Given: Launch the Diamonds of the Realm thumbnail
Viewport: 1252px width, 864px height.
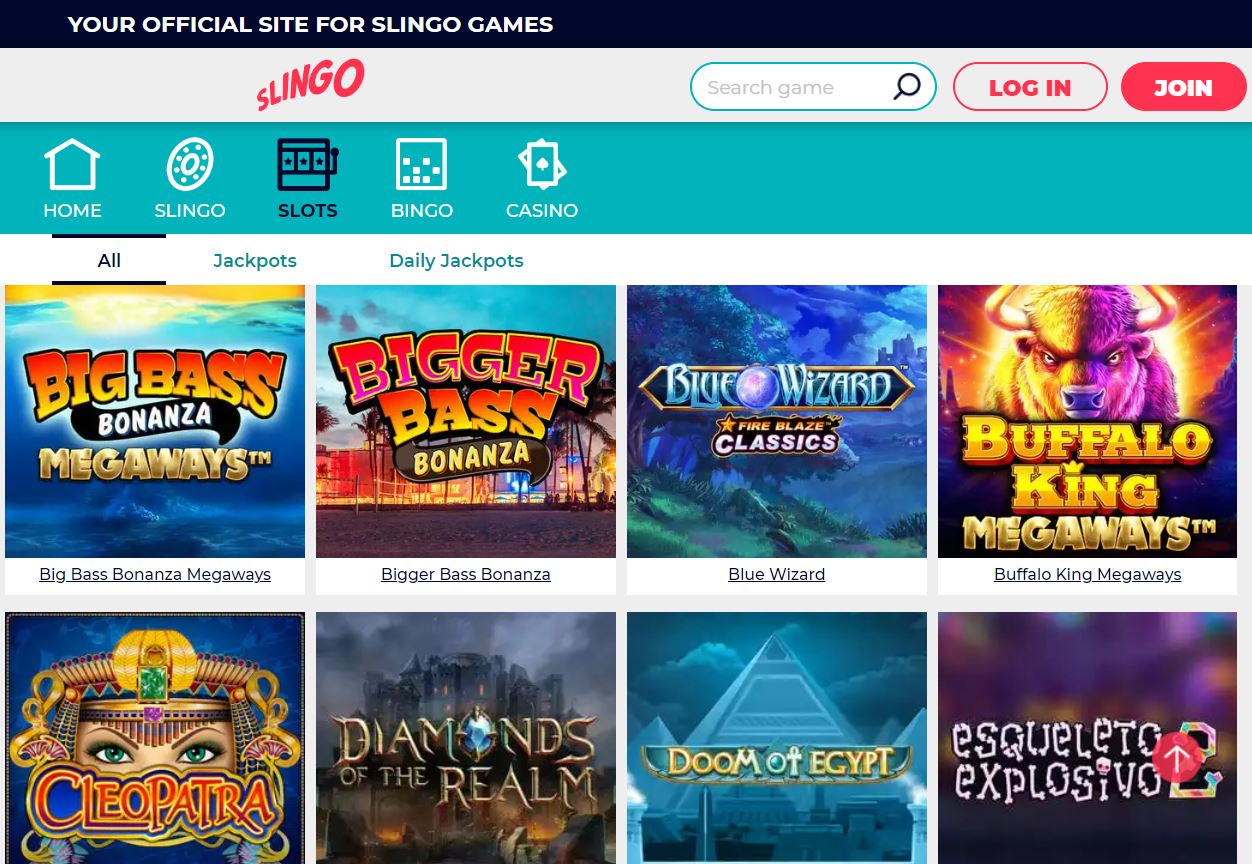Looking at the screenshot, I should 466,738.
